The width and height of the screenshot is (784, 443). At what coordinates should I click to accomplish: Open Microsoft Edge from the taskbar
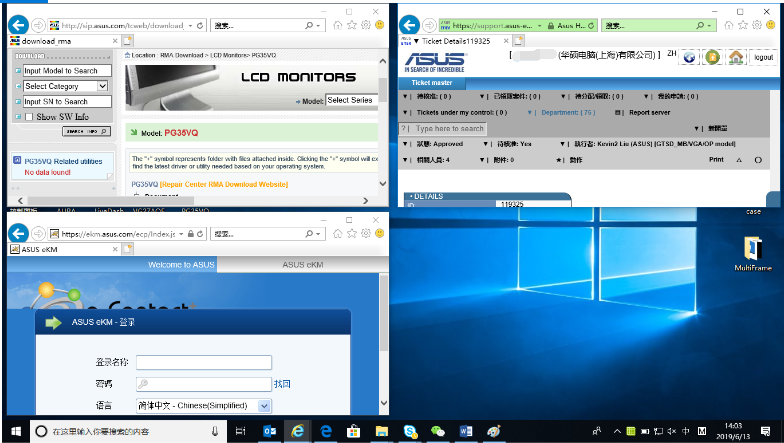click(x=326, y=431)
